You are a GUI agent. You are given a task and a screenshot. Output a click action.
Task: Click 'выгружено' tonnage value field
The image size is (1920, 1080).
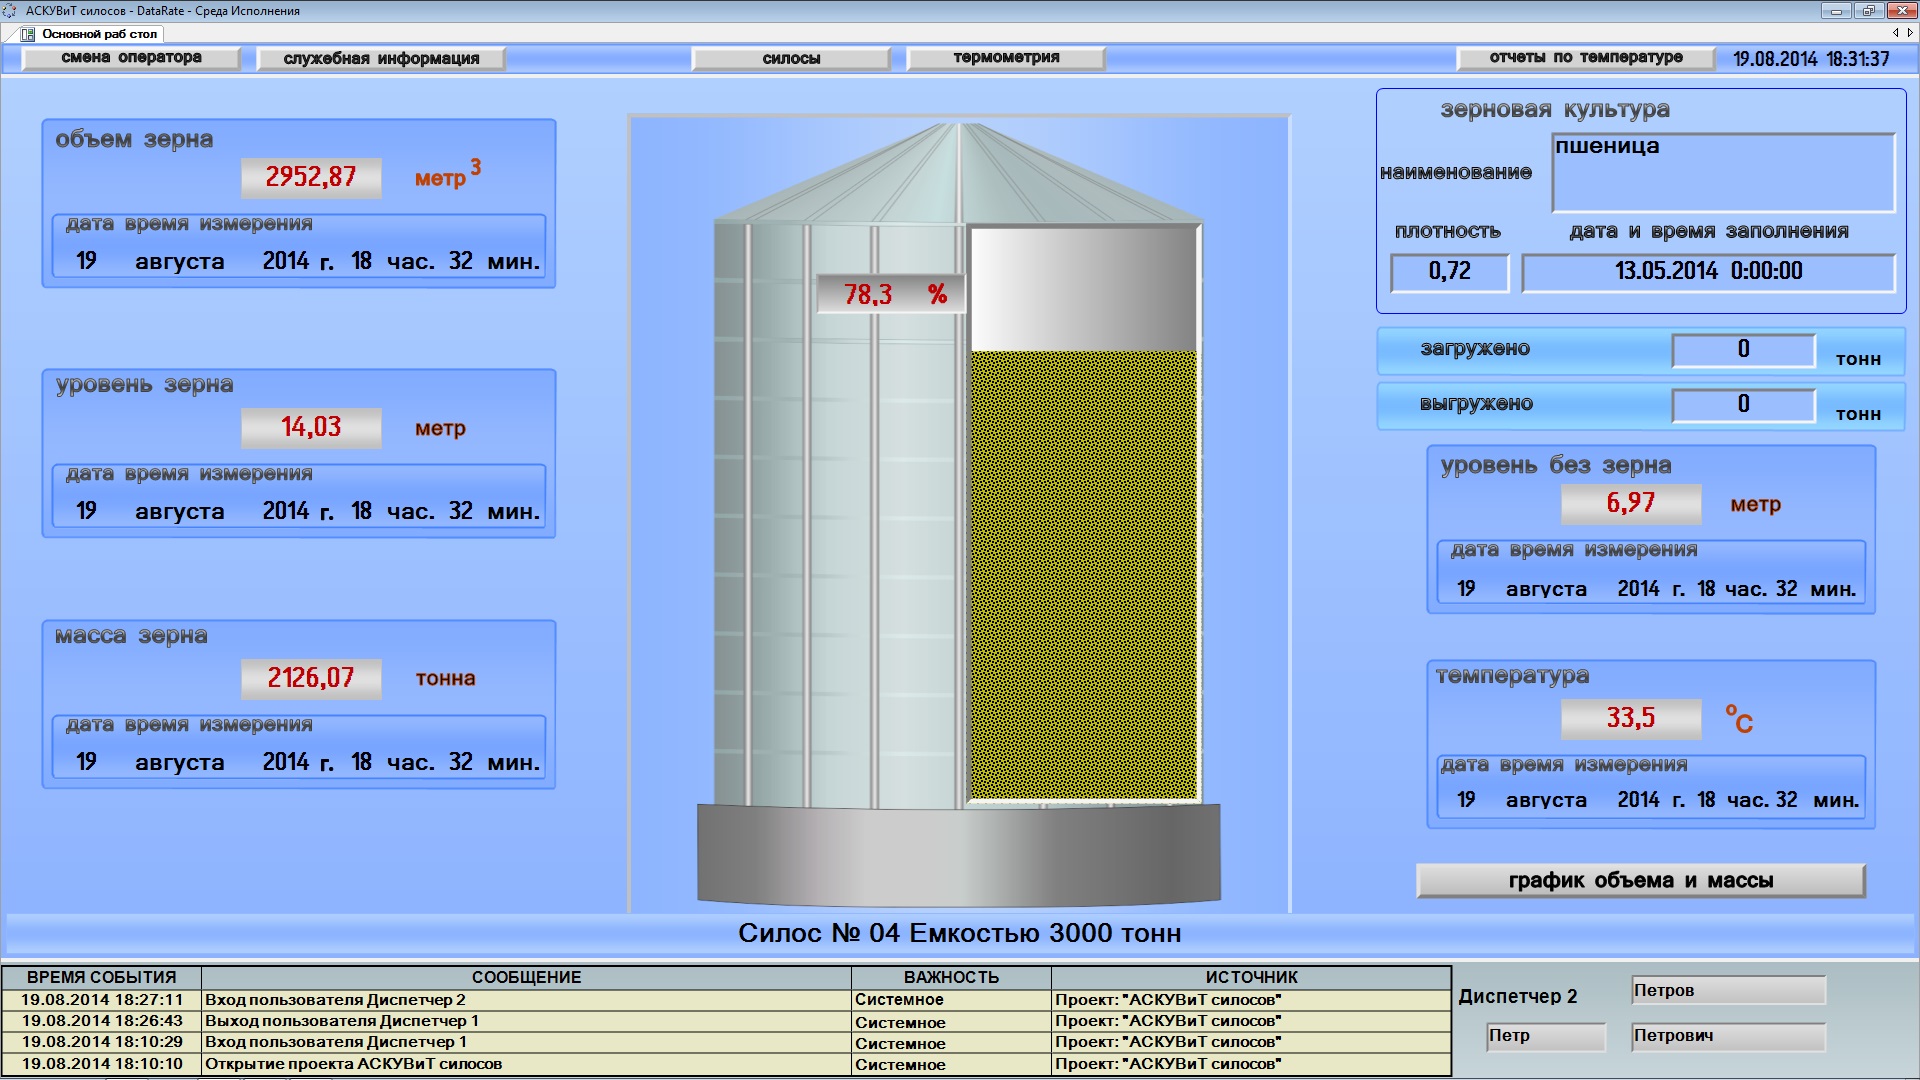point(1743,405)
